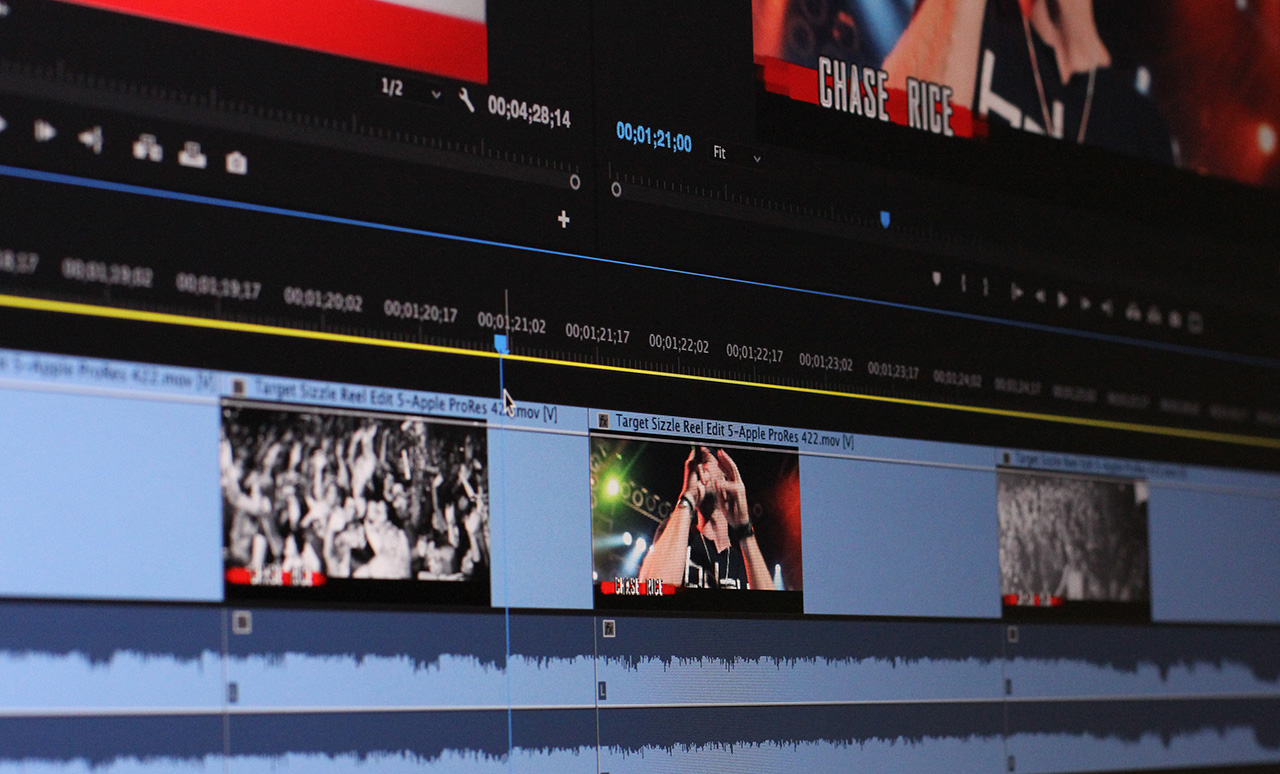Image resolution: width=1280 pixels, height=774 pixels.
Task: Step forward one frame in Source monitor
Action: point(45,130)
